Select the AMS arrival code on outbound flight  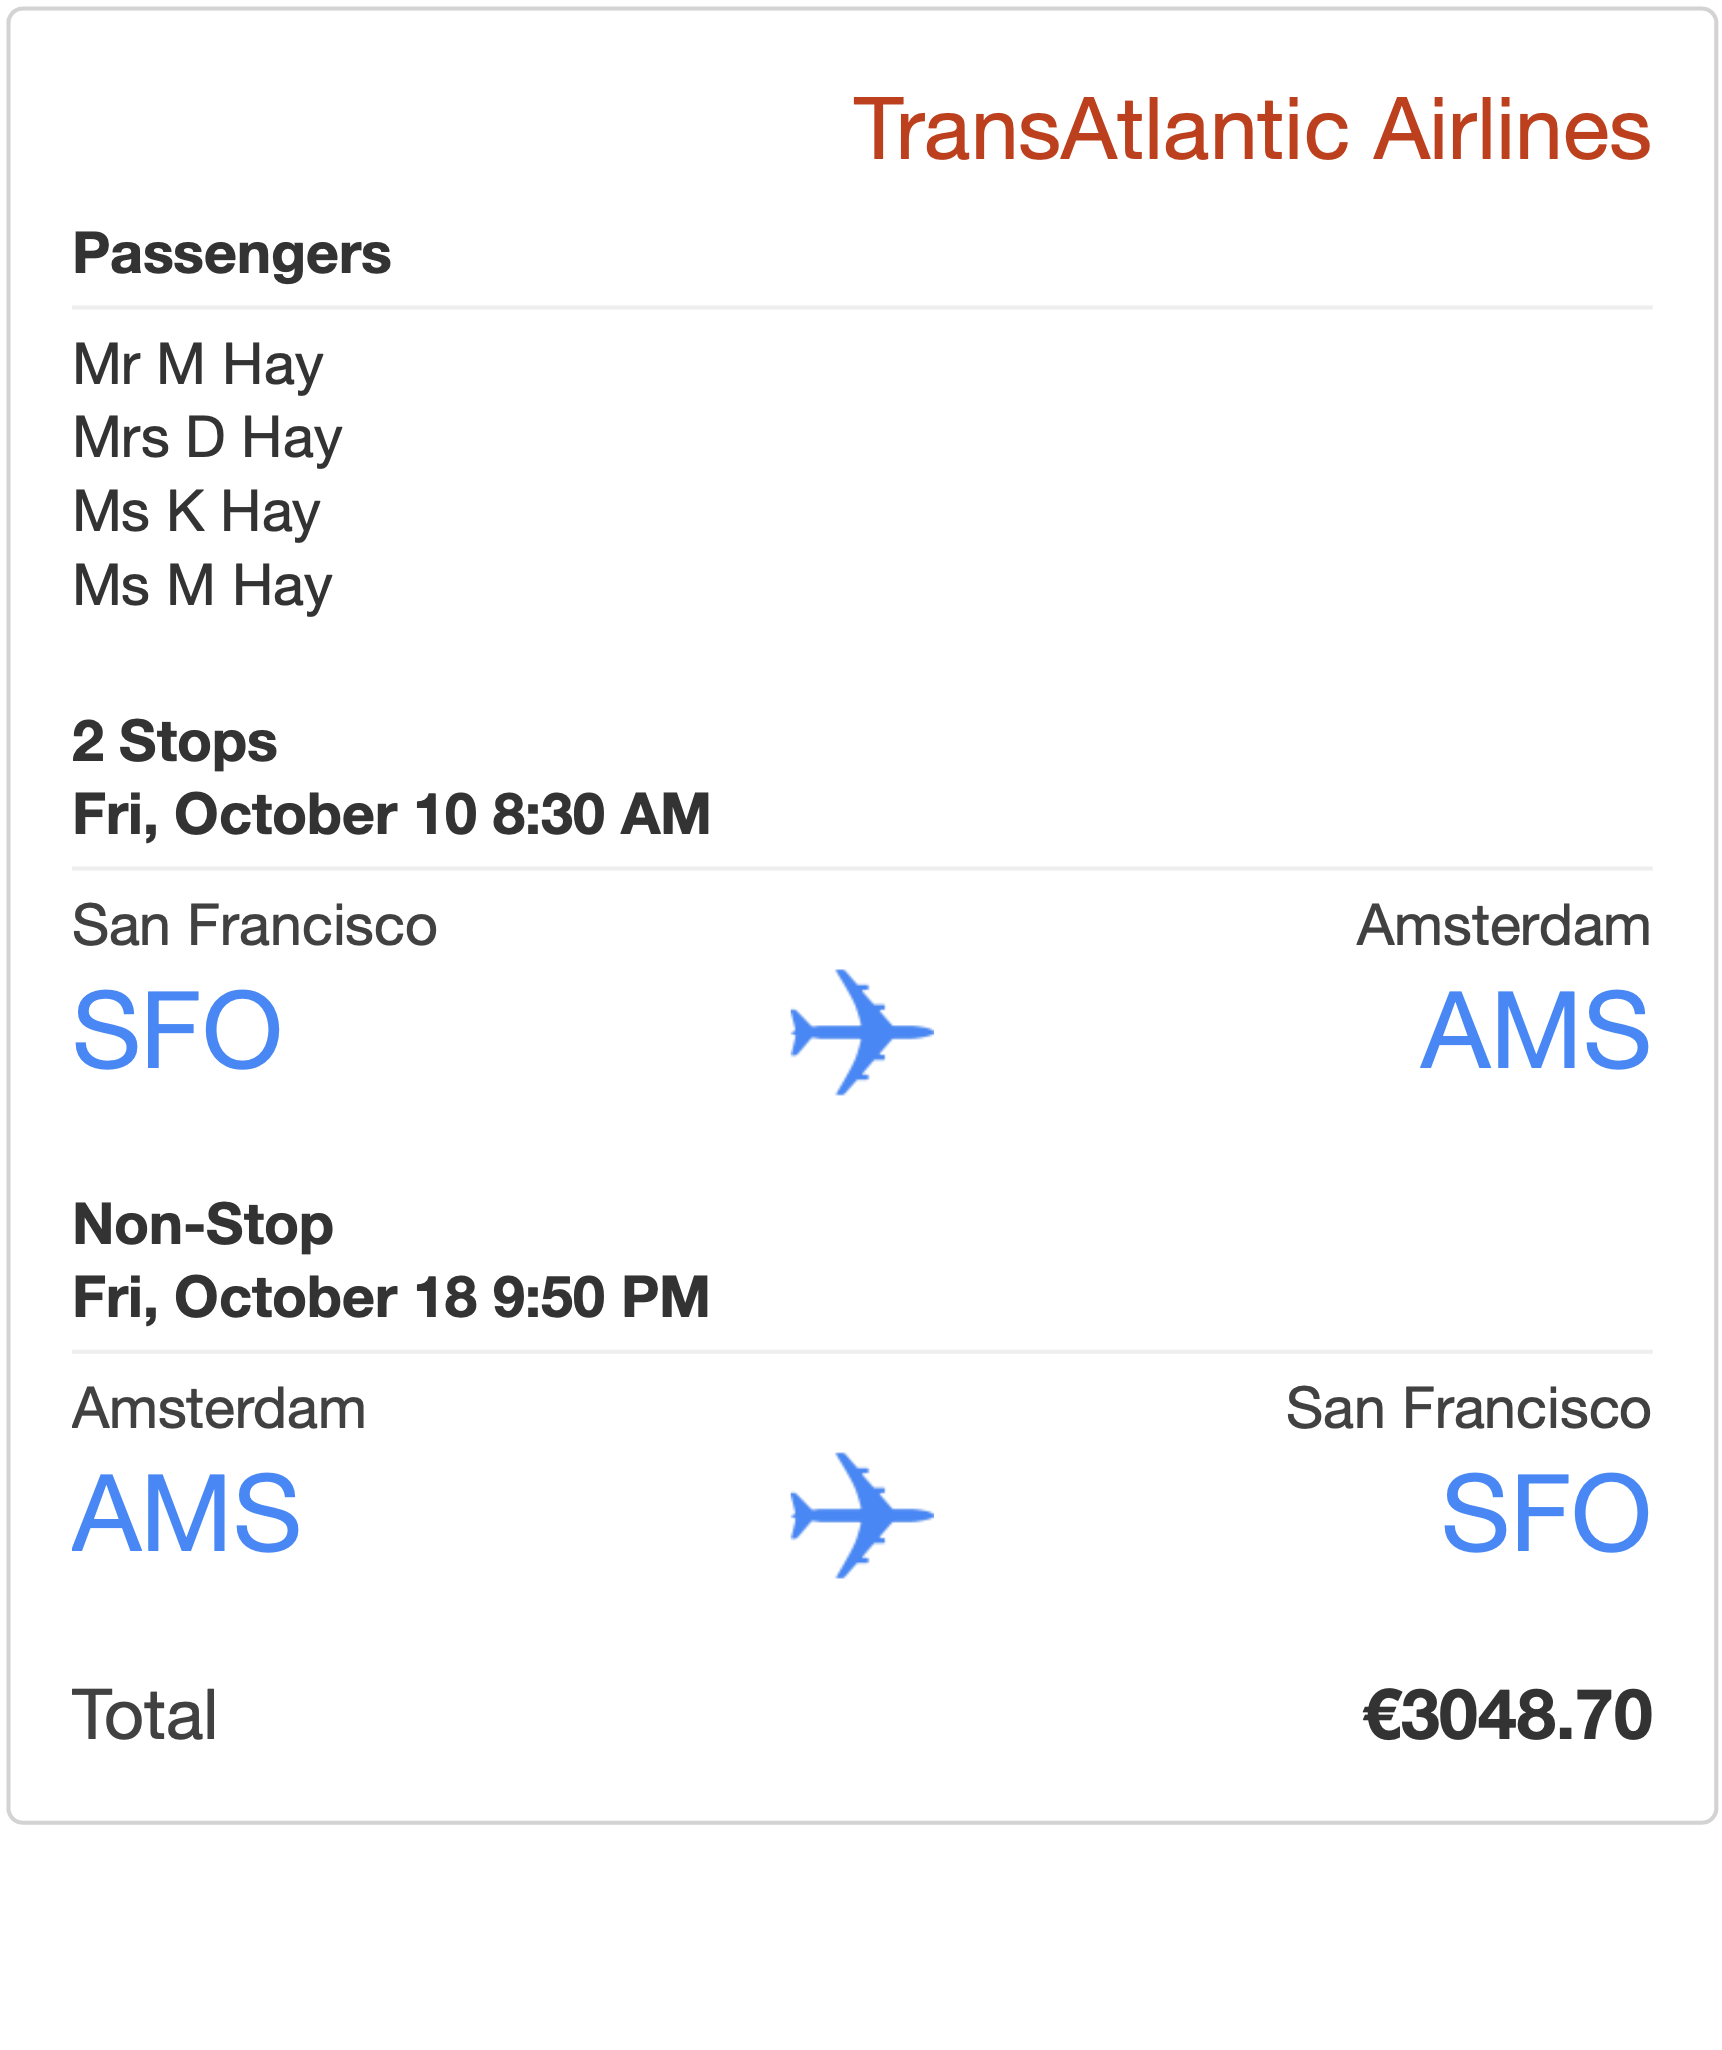click(x=1535, y=1031)
